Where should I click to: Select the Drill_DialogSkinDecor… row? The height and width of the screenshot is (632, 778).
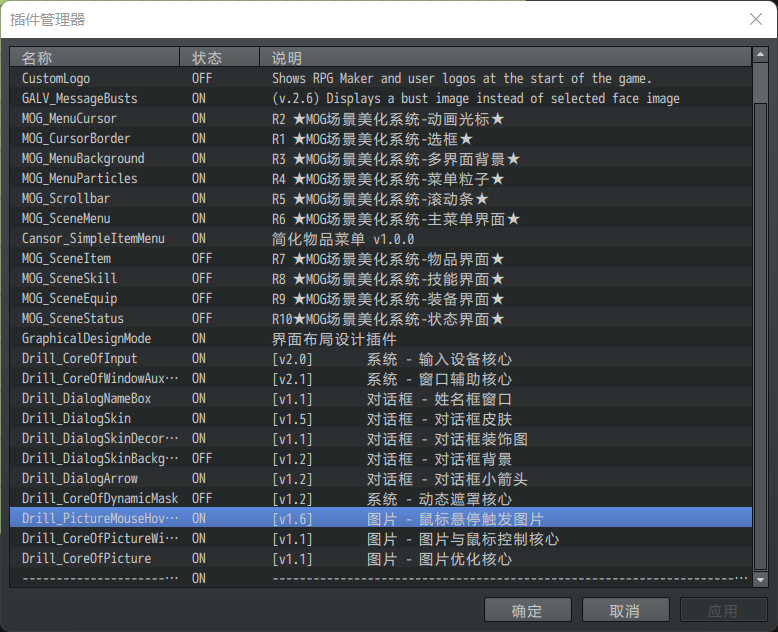coord(381,438)
